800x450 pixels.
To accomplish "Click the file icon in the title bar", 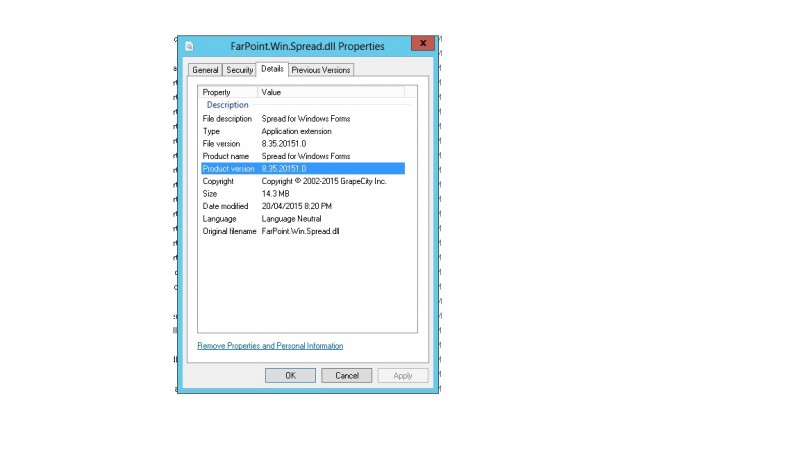I will [190, 46].
